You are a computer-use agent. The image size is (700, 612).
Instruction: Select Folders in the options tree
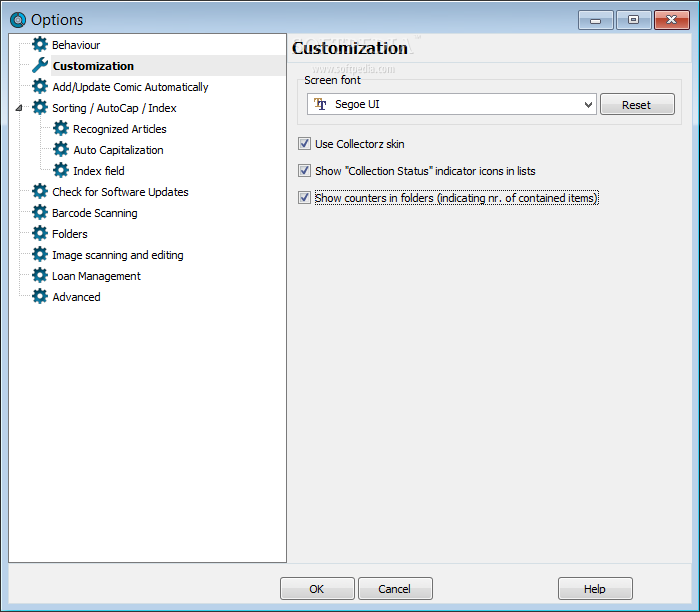click(x=70, y=234)
